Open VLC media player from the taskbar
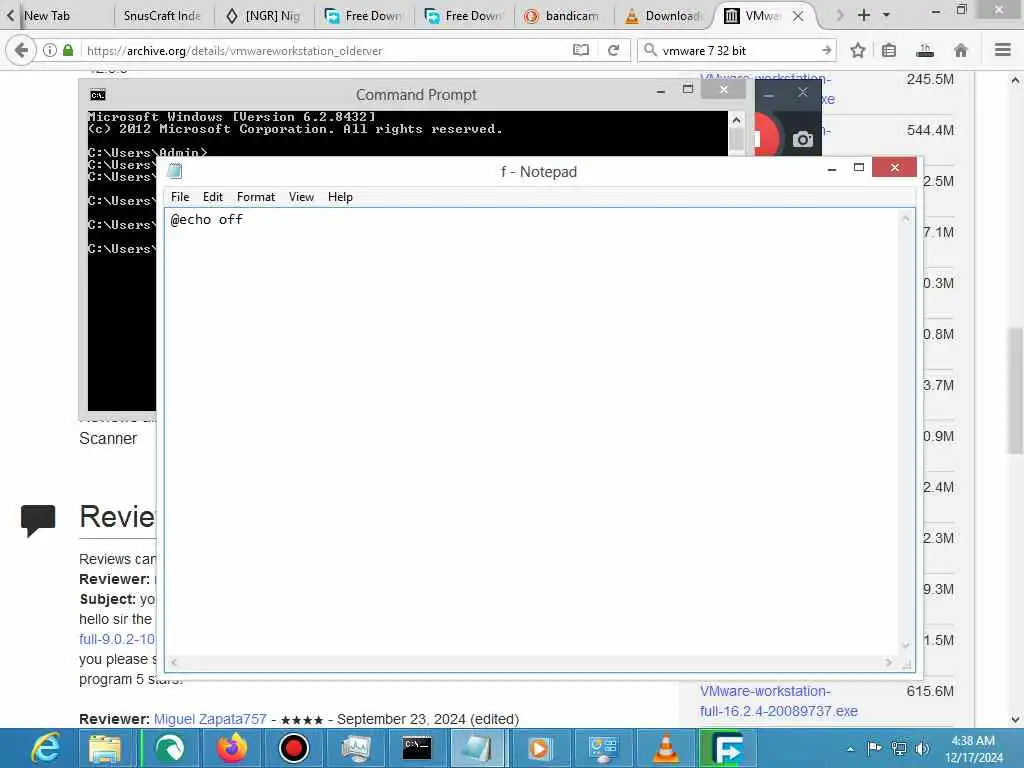 point(665,748)
